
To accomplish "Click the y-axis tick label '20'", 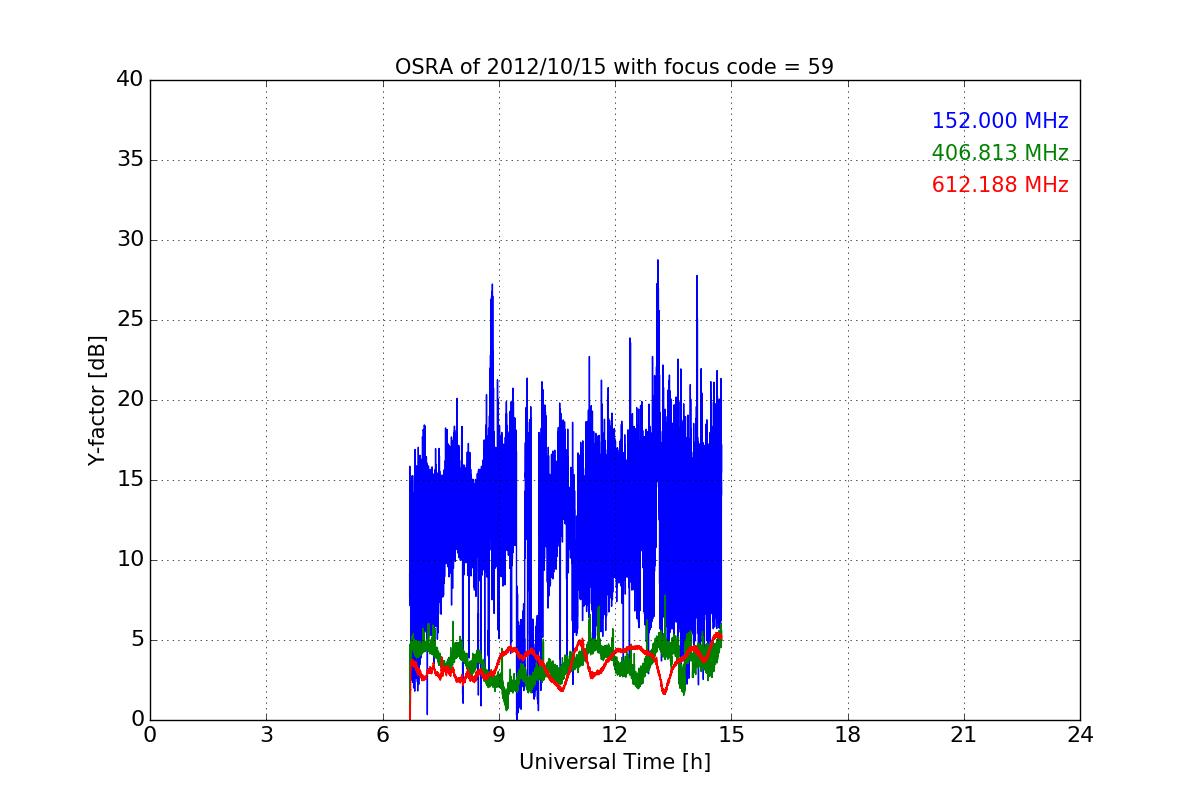I will click(x=130, y=400).
